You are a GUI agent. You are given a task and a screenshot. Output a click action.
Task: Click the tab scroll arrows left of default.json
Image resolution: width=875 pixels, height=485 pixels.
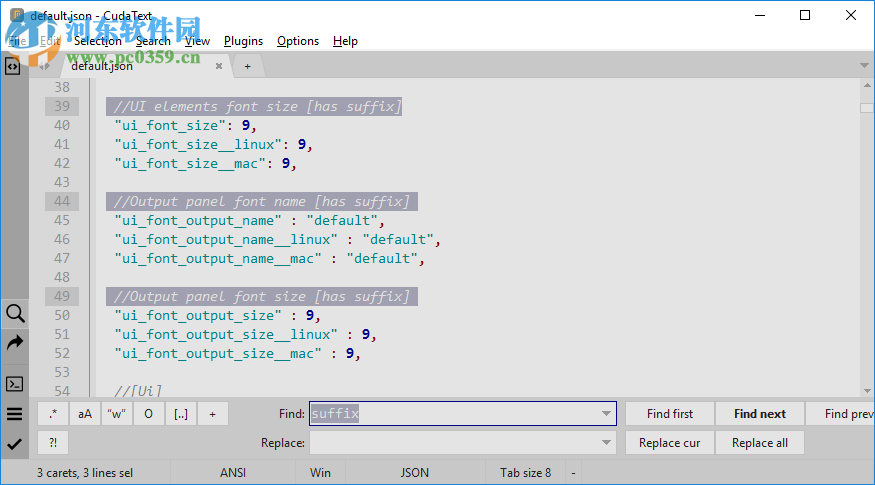click(44, 66)
